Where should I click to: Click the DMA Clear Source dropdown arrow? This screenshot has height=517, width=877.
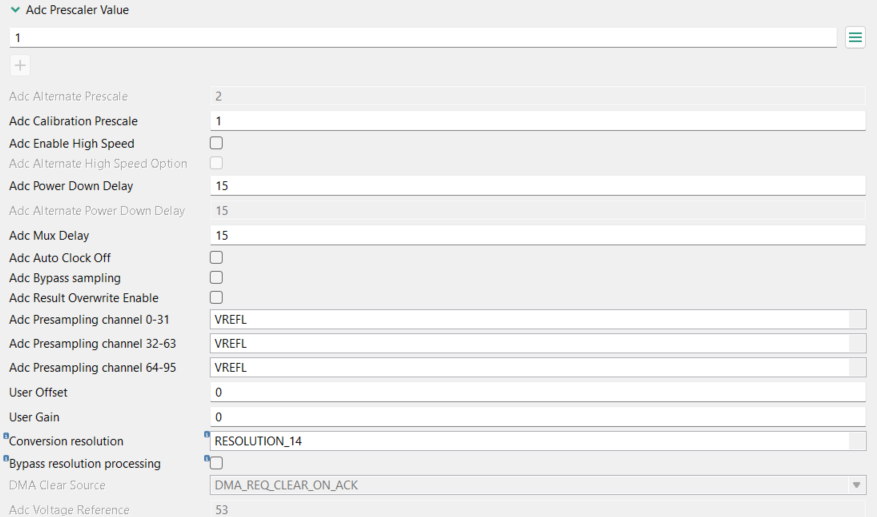click(x=856, y=486)
